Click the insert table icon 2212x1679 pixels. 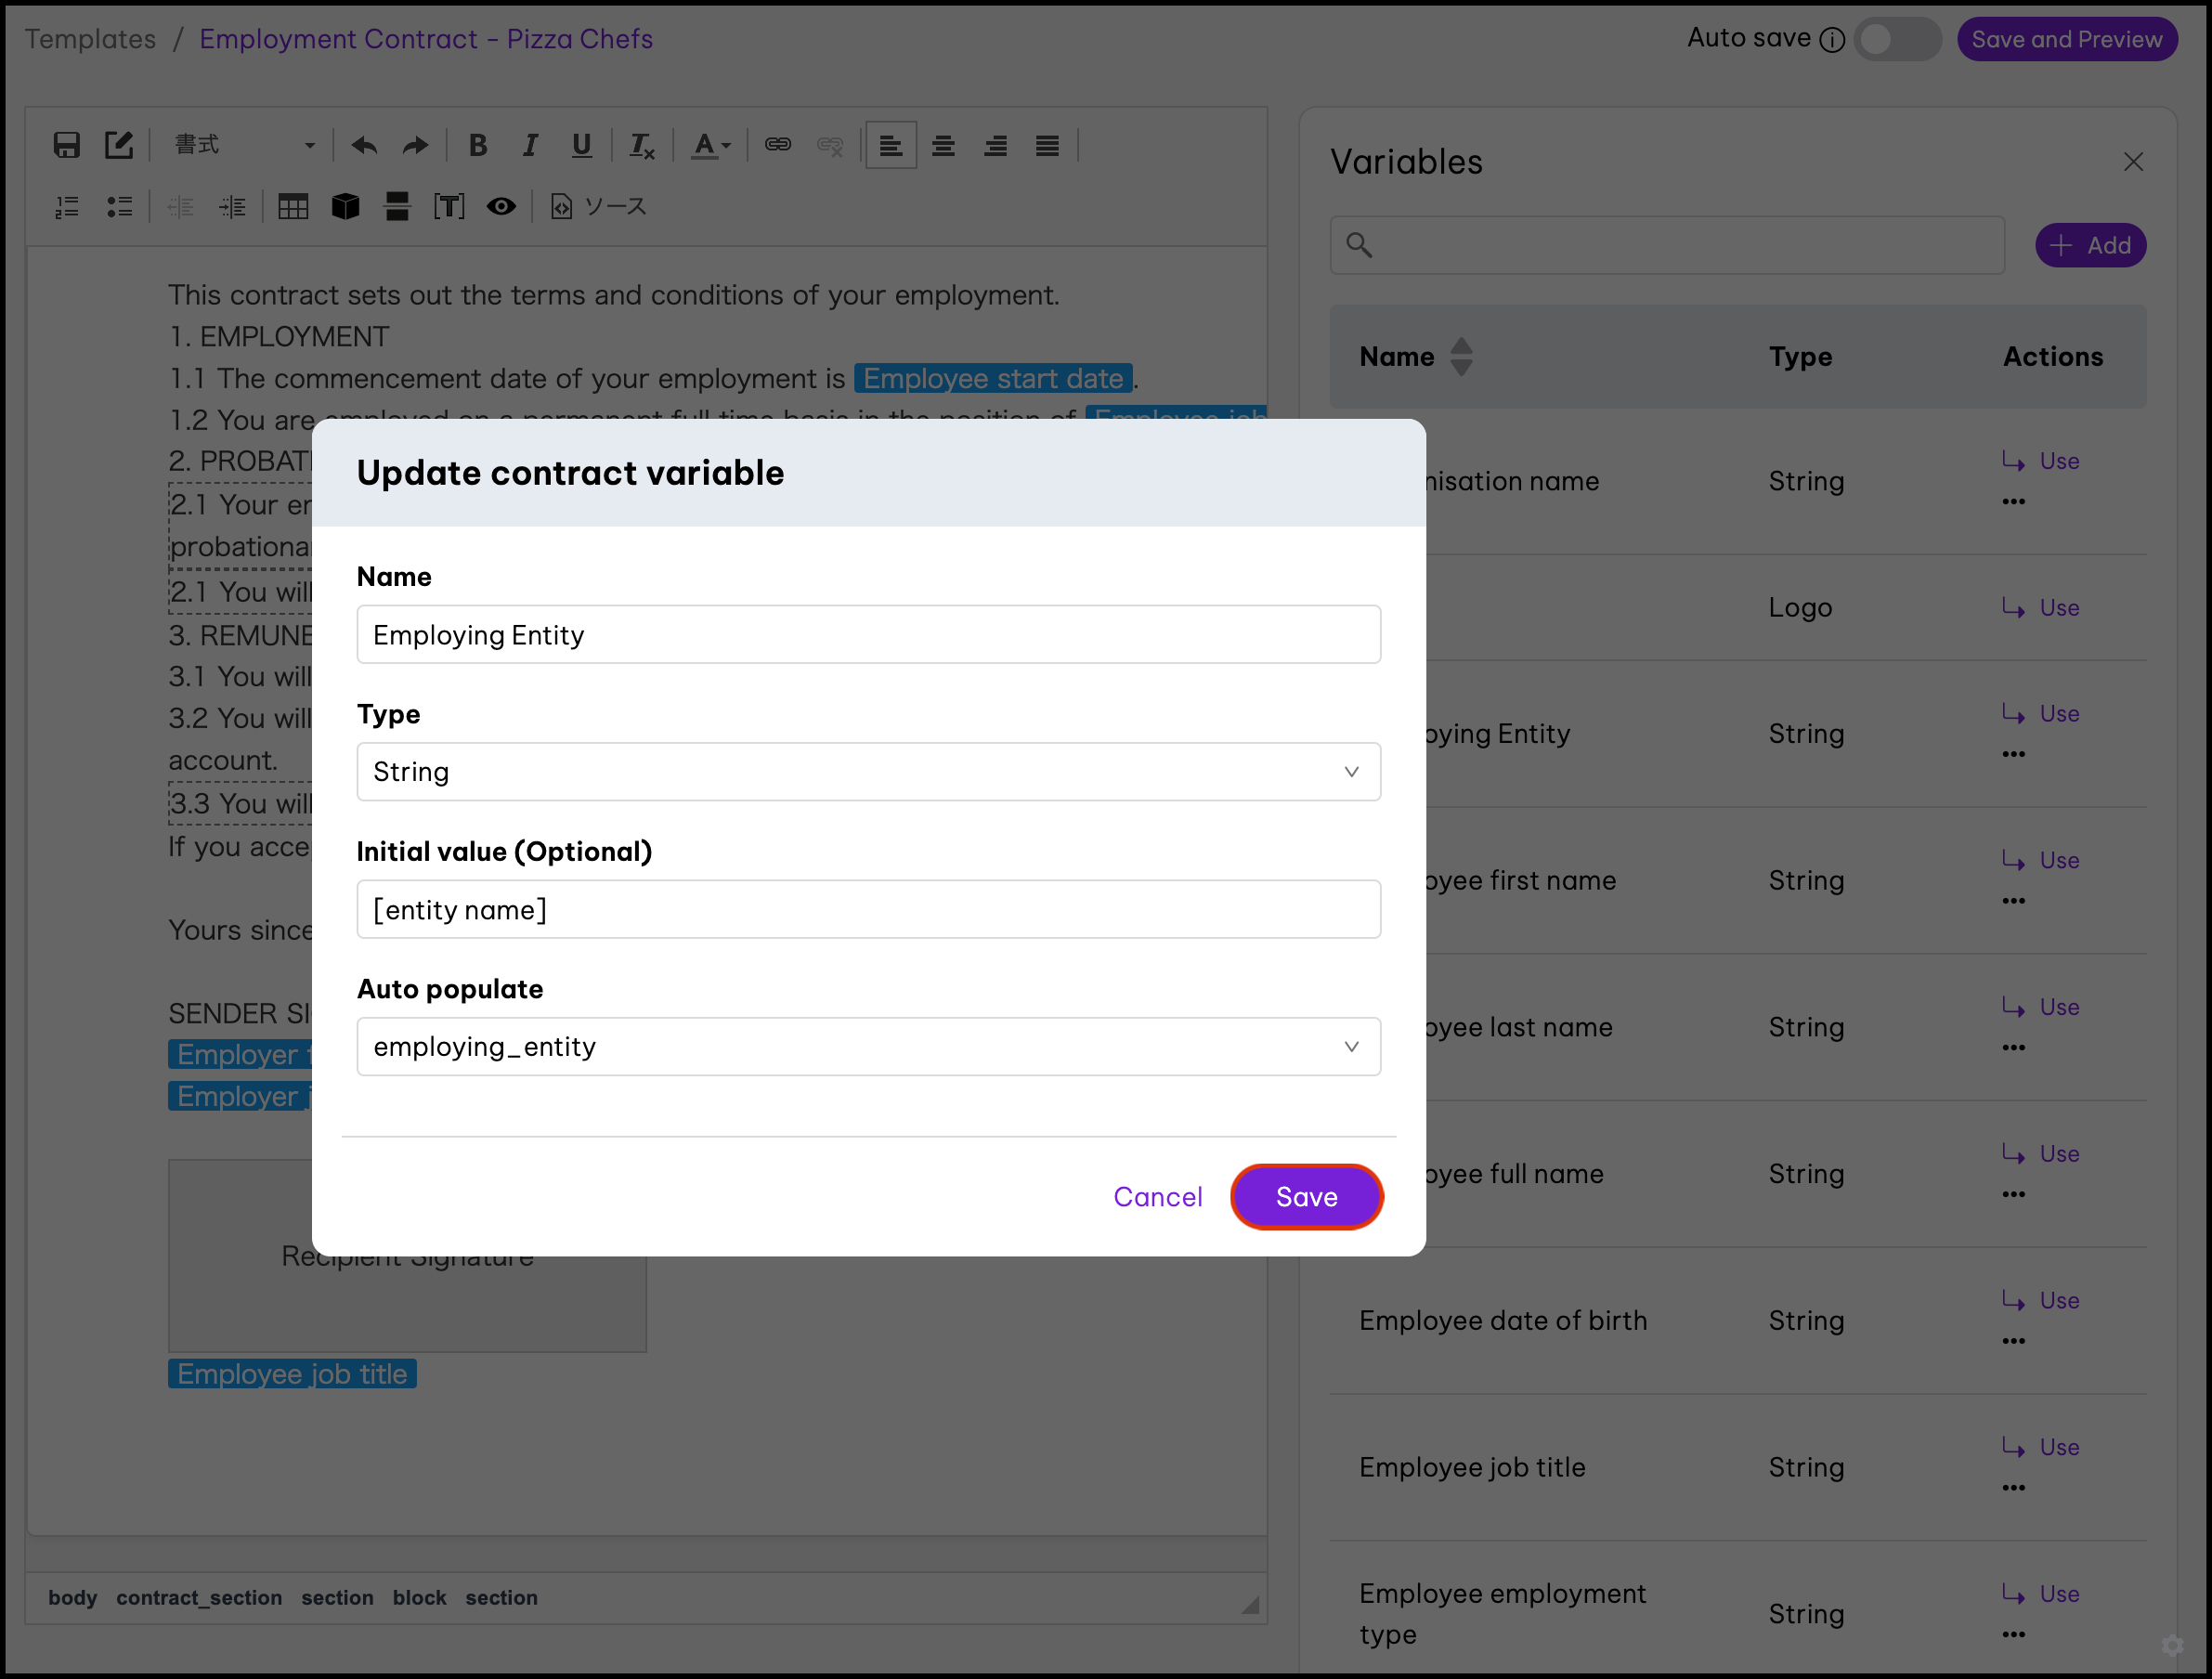pos(293,207)
